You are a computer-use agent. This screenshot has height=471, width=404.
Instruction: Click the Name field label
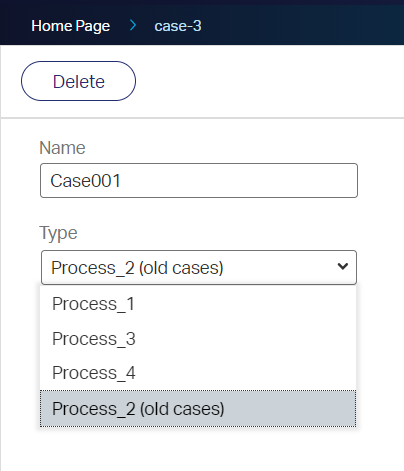tap(62, 148)
